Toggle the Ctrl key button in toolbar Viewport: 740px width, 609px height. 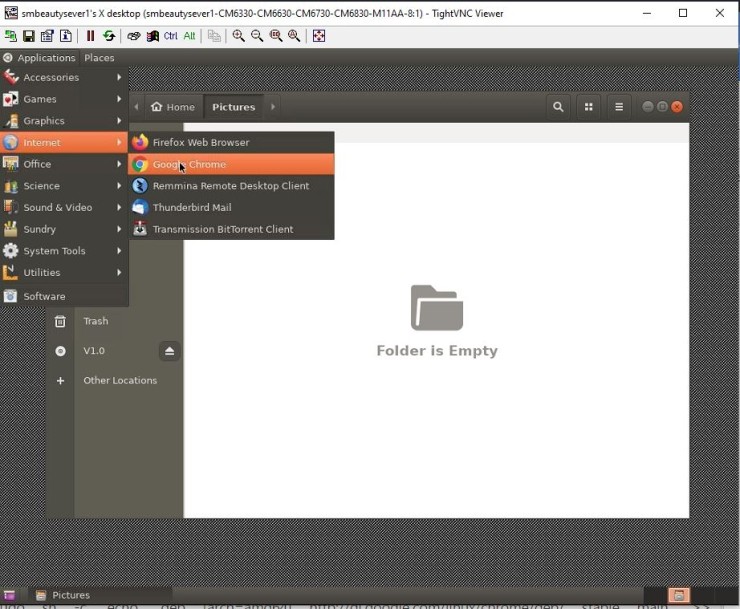pyautogui.click(x=170, y=36)
